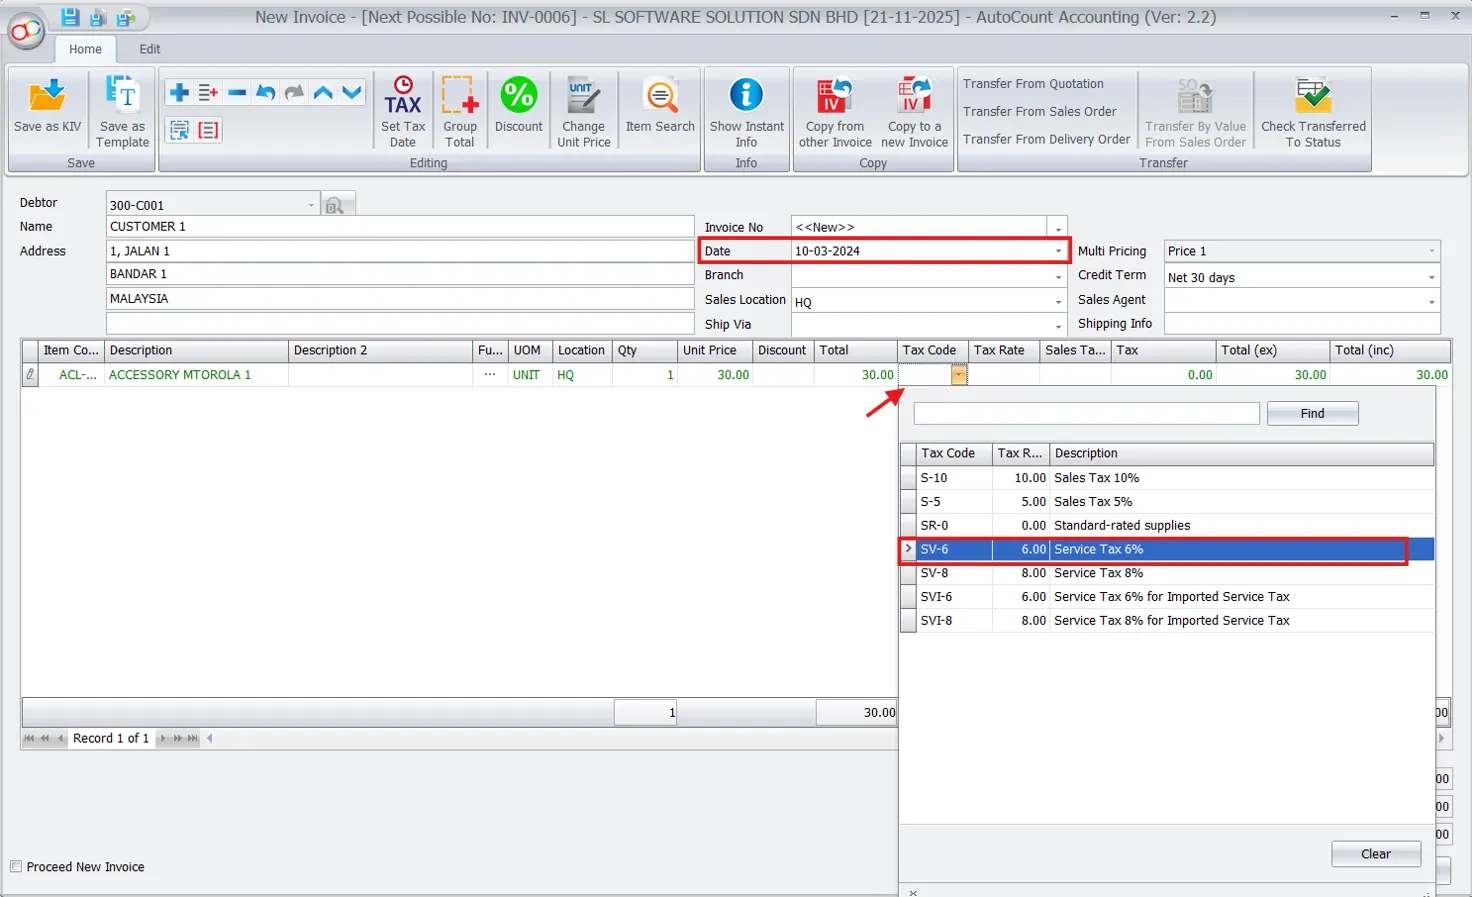
Task: Select the Home ribbon tab
Action: point(85,48)
